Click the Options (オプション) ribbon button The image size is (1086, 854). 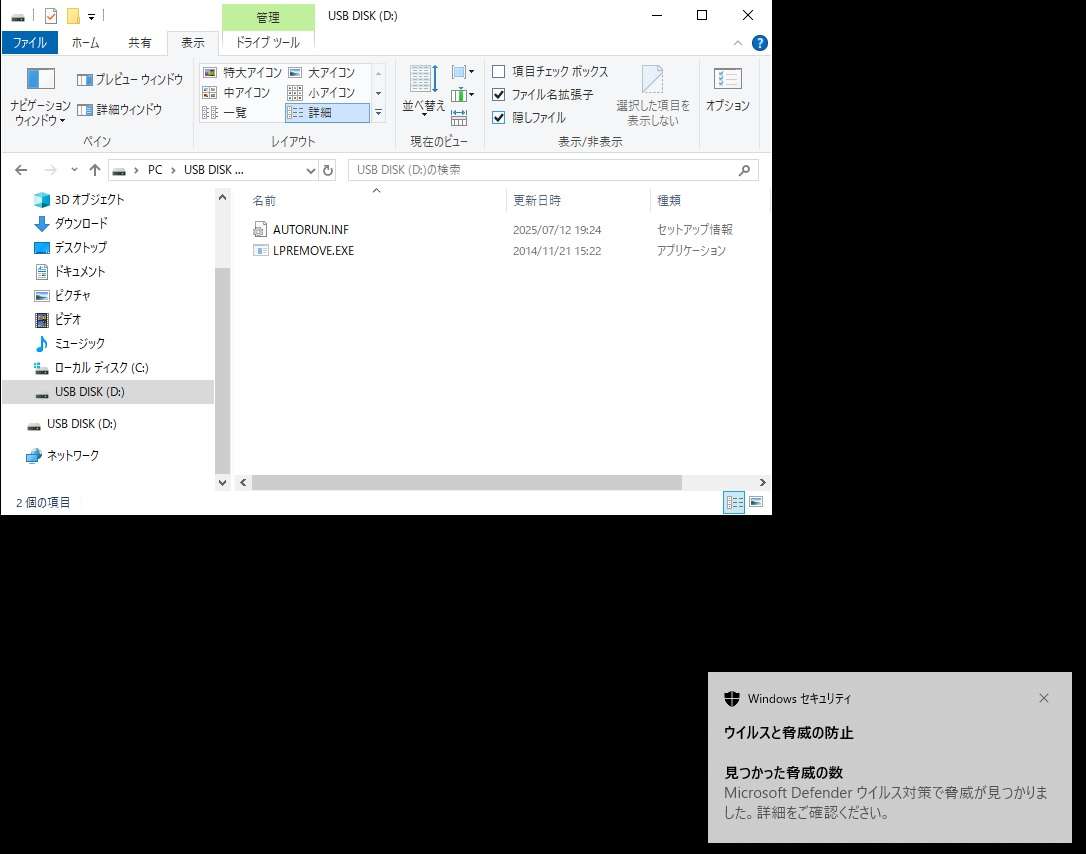[727, 89]
